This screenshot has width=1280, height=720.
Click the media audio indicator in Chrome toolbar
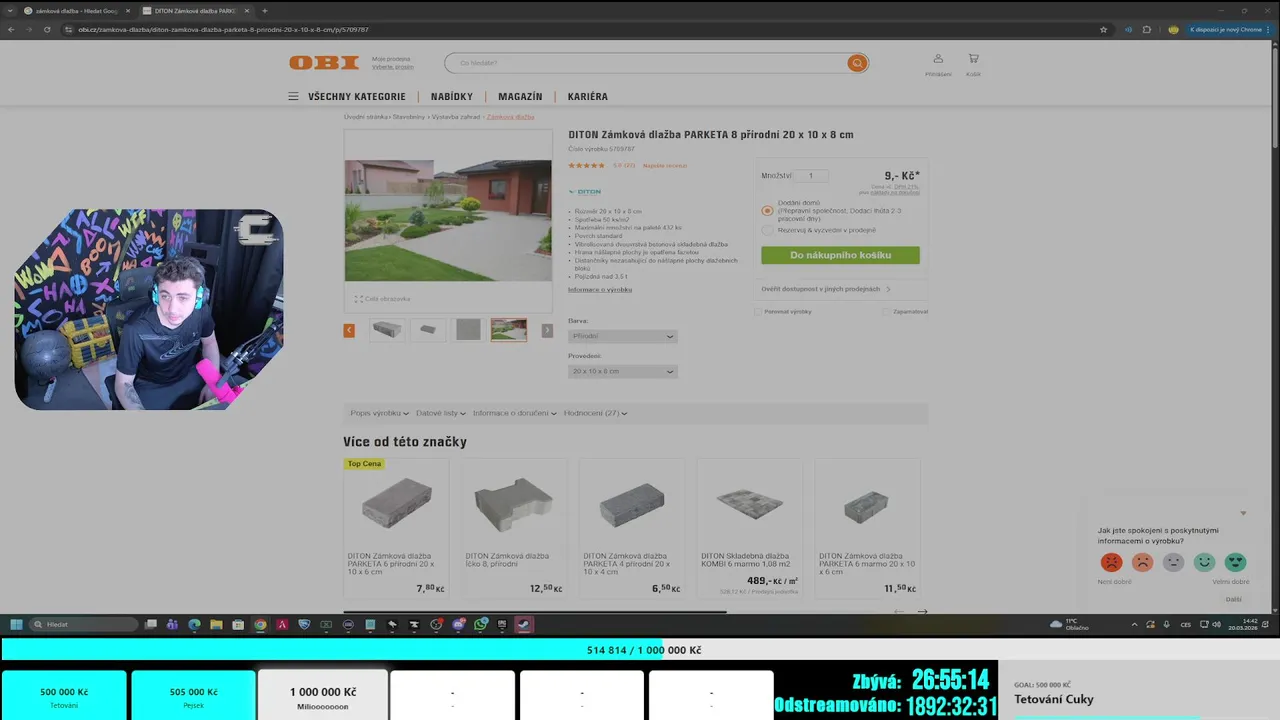[x=1128, y=30]
